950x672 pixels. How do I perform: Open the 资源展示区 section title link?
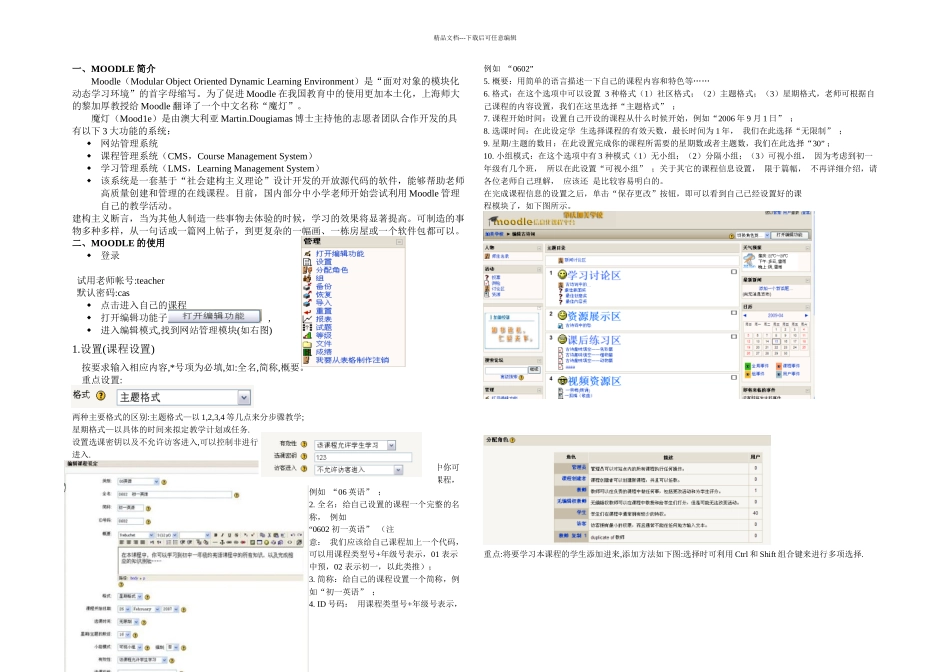pos(594,316)
